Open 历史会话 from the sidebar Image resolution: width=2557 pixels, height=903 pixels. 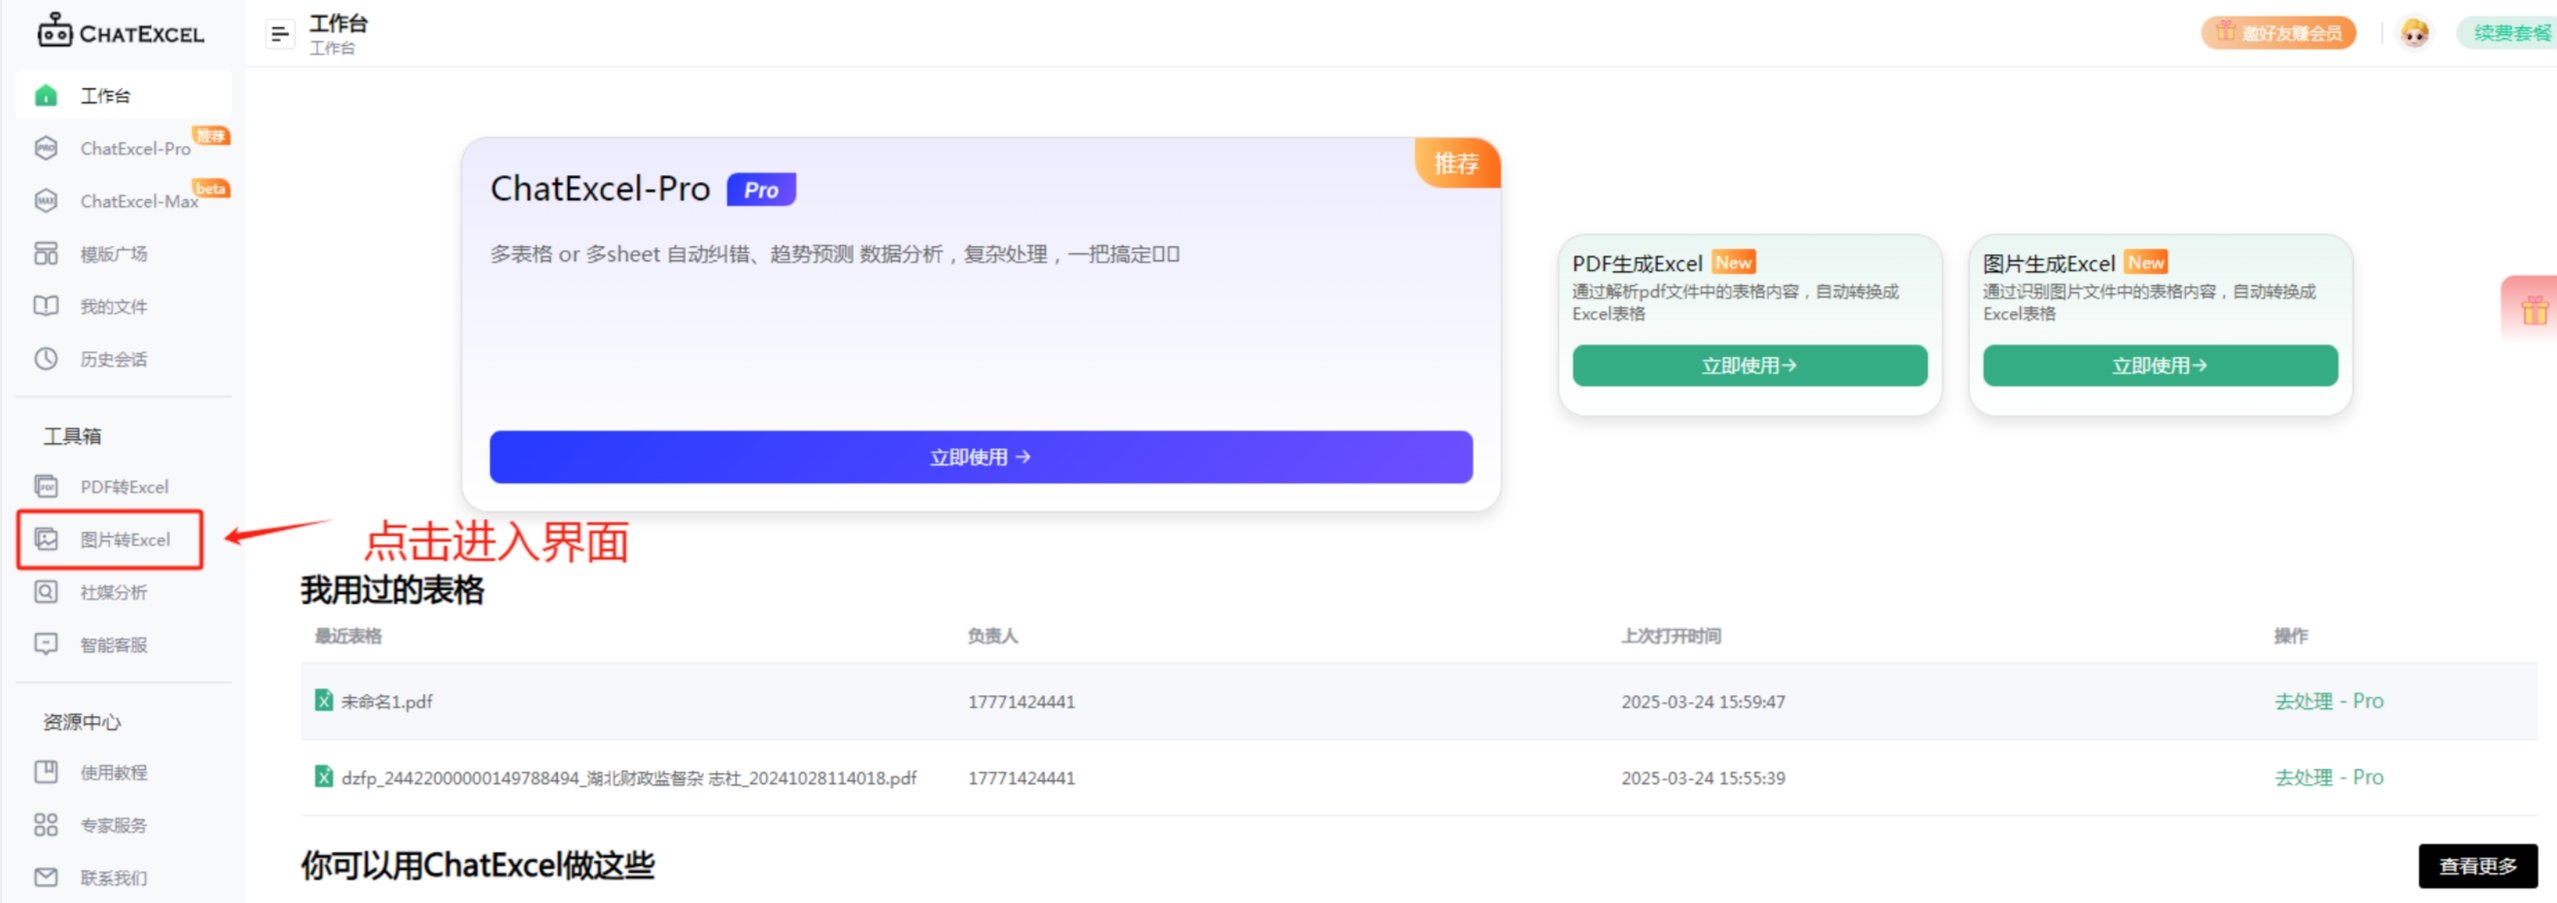click(x=113, y=359)
